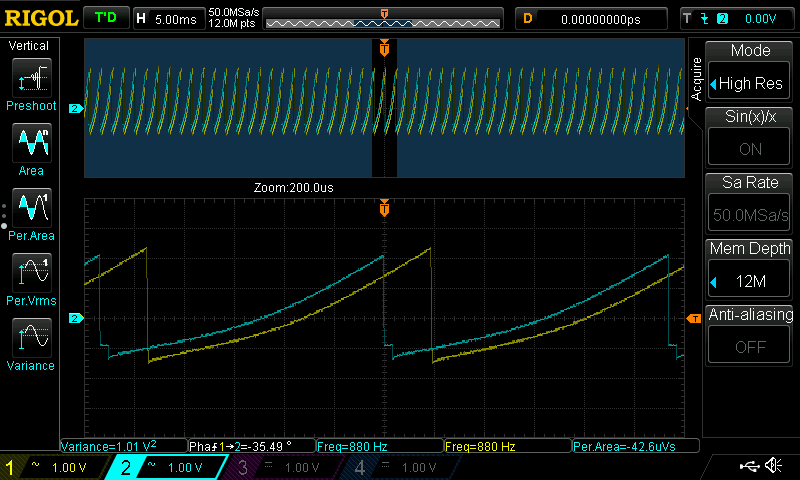Toggle the speaker sound icon
This screenshot has width=800, height=480.
click(x=774, y=466)
